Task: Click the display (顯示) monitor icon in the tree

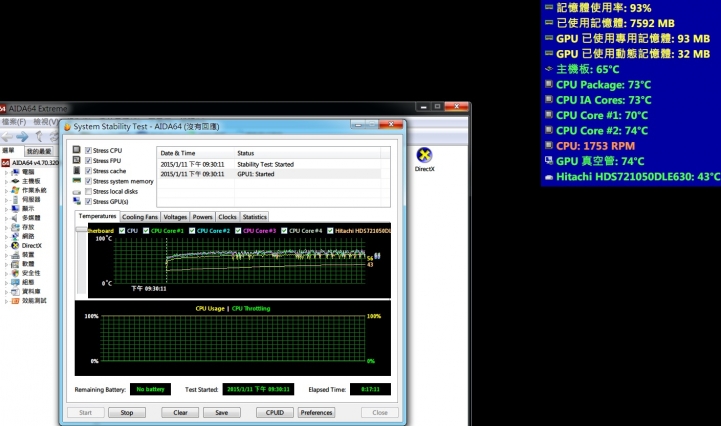Action: tap(15, 208)
